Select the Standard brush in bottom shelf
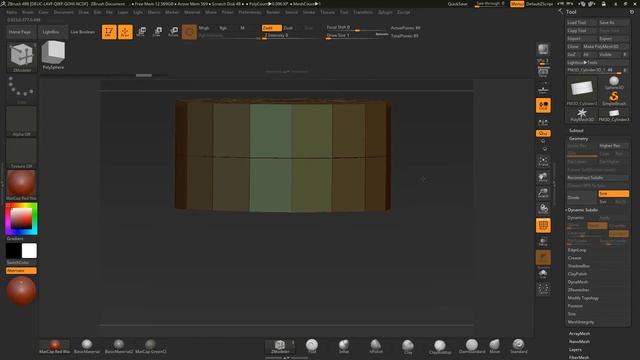The height and width of the screenshot is (360, 640). (519, 346)
